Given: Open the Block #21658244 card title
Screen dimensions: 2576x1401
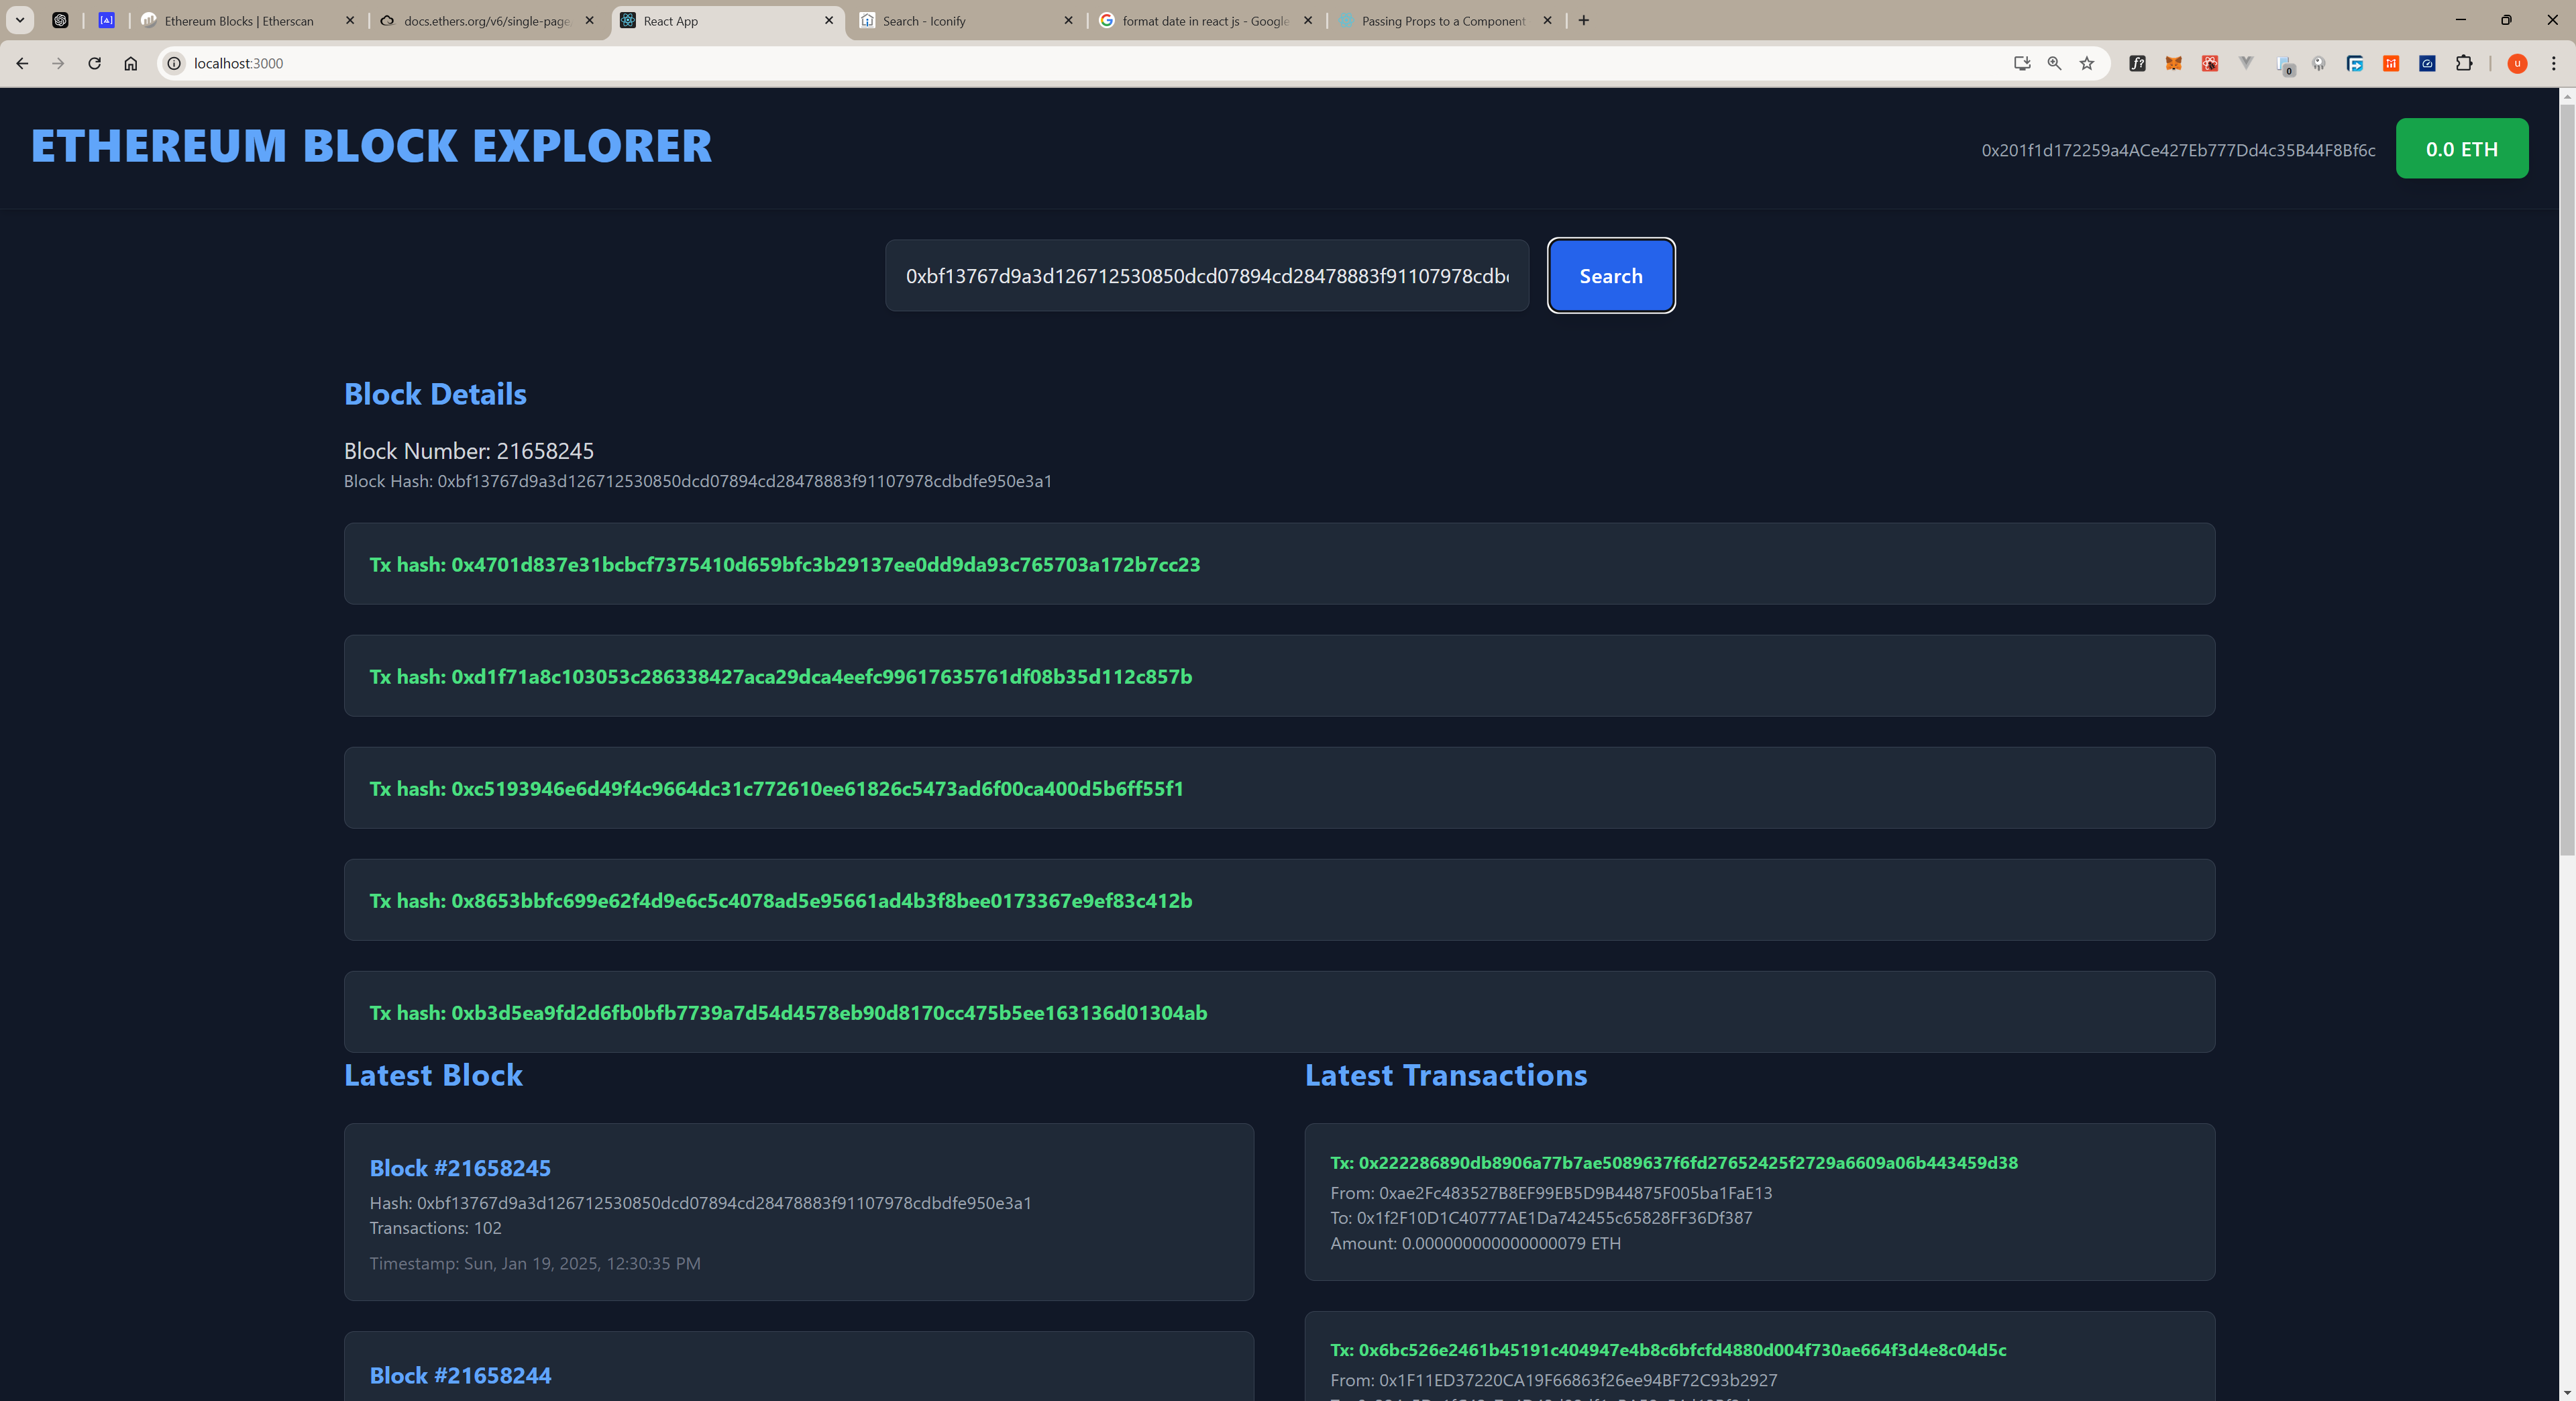Looking at the screenshot, I should (460, 1375).
